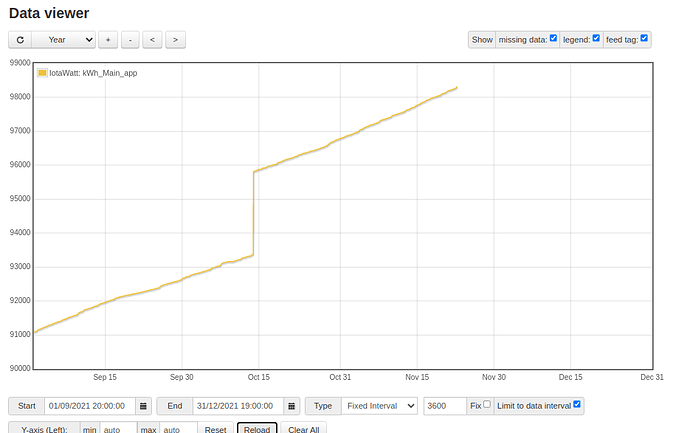Click the Data viewer heading
Viewport: 690px width, 433px height.
click(x=49, y=13)
